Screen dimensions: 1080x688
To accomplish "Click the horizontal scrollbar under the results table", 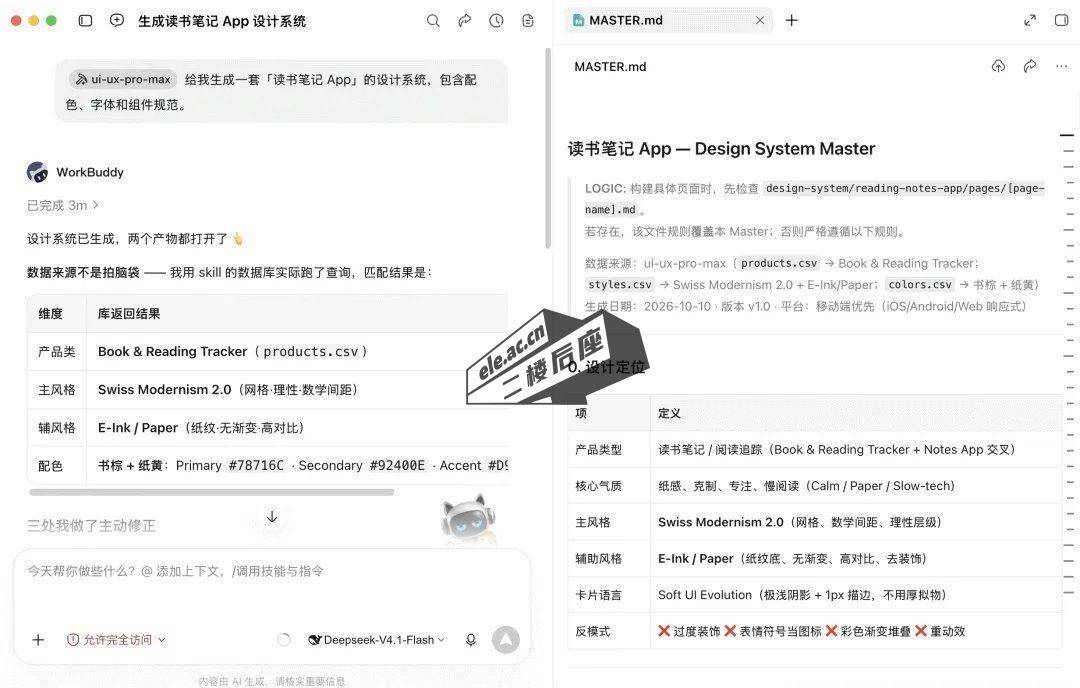I will (211, 492).
